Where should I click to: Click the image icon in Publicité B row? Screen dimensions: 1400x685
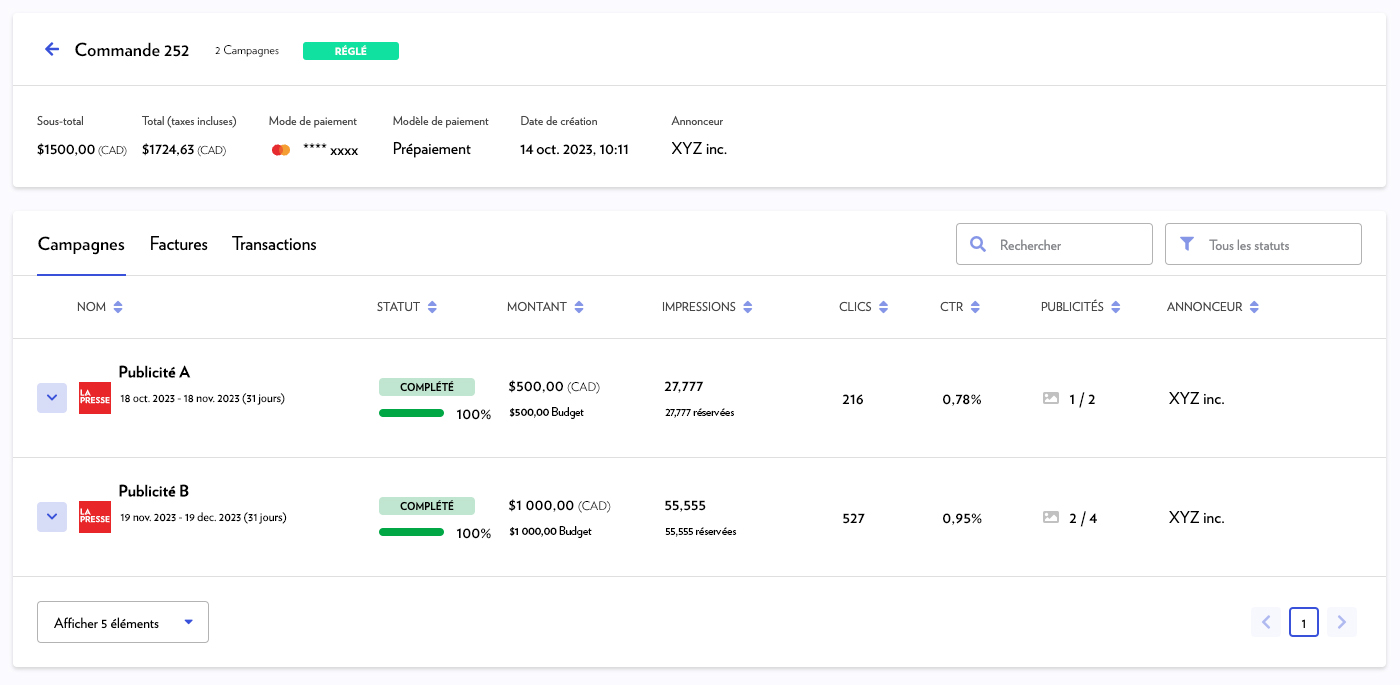click(1050, 517)
